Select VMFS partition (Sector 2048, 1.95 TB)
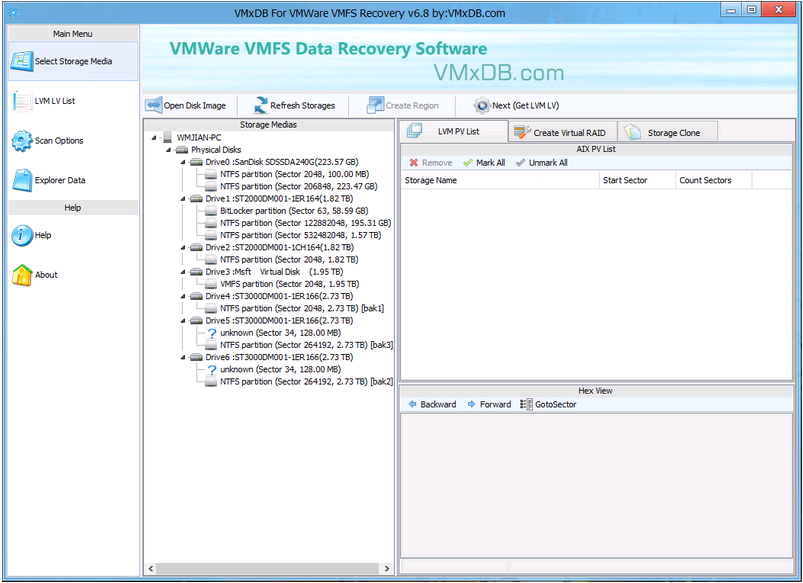Screen dimensions: 803x583 [x=289, y=284]
